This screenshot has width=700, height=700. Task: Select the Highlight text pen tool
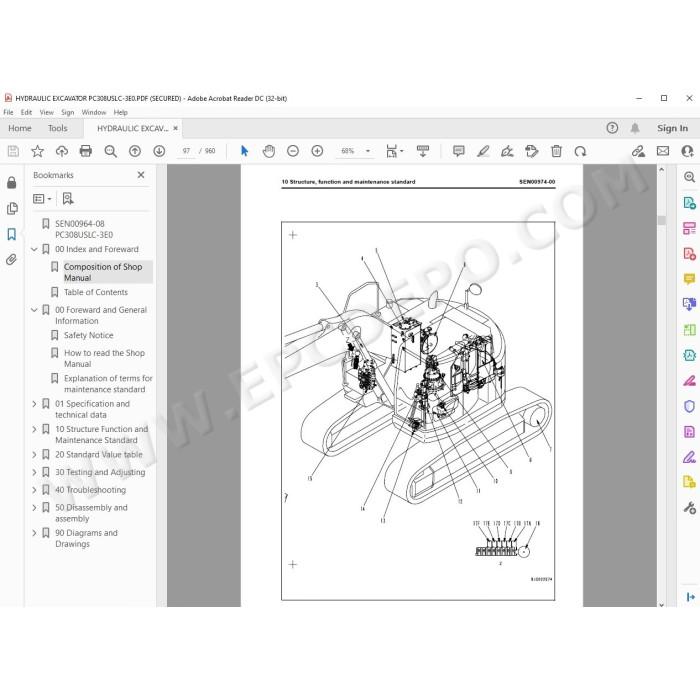point(483,151)
